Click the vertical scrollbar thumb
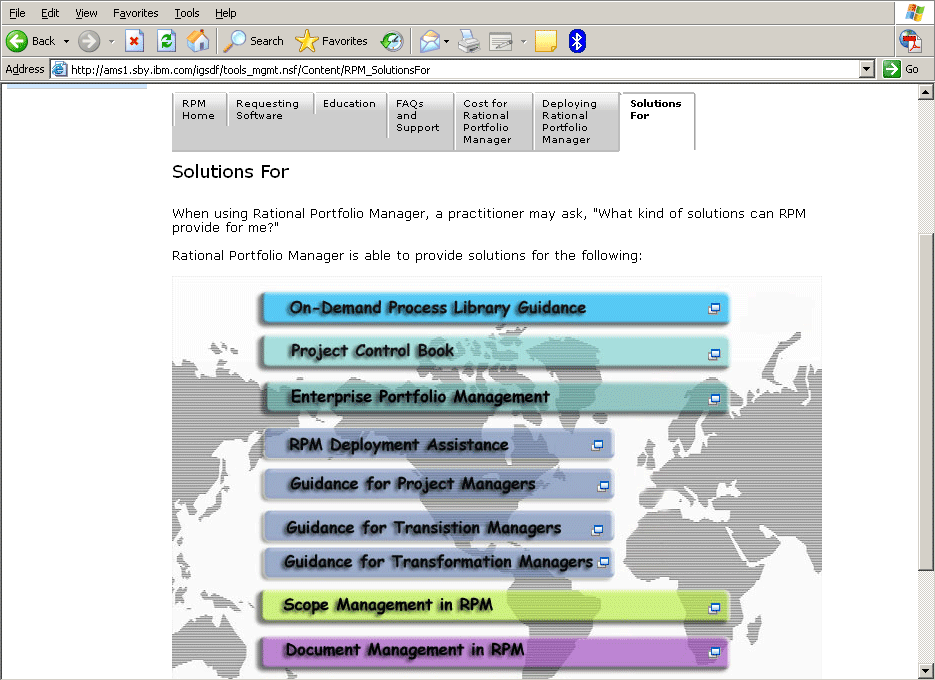The height and width of the screenshot is (680, 935). [926, 401]
